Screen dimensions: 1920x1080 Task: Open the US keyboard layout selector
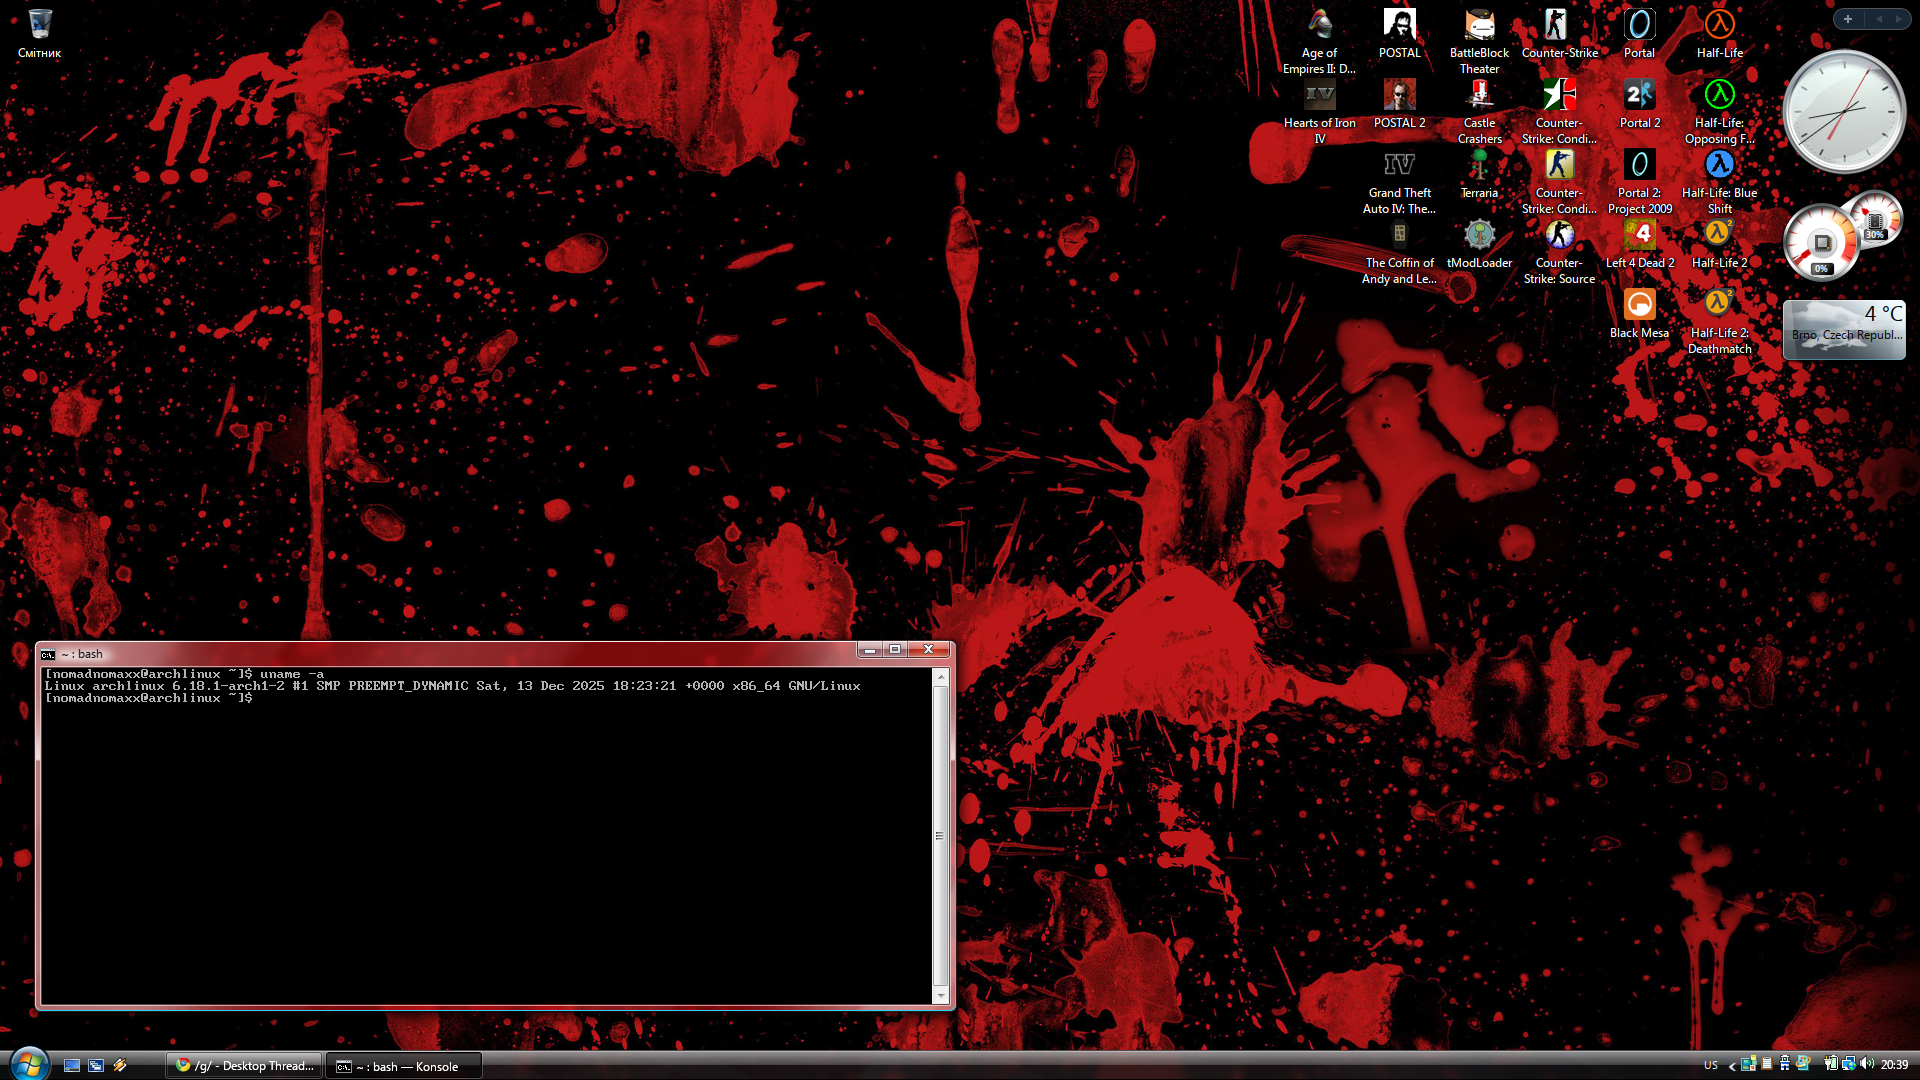pyautogui.click(x=1711, y=1065)
